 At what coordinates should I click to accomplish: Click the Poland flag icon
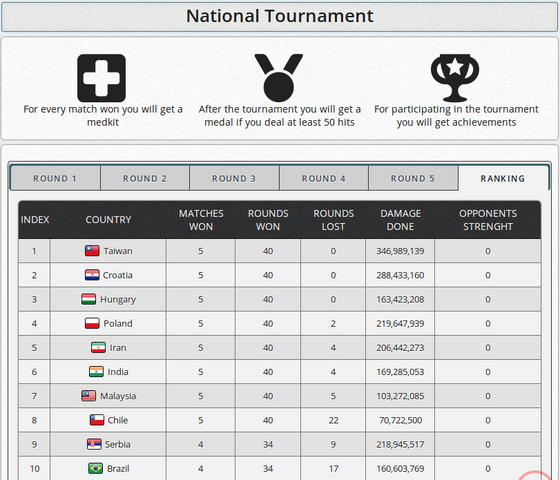92,323
